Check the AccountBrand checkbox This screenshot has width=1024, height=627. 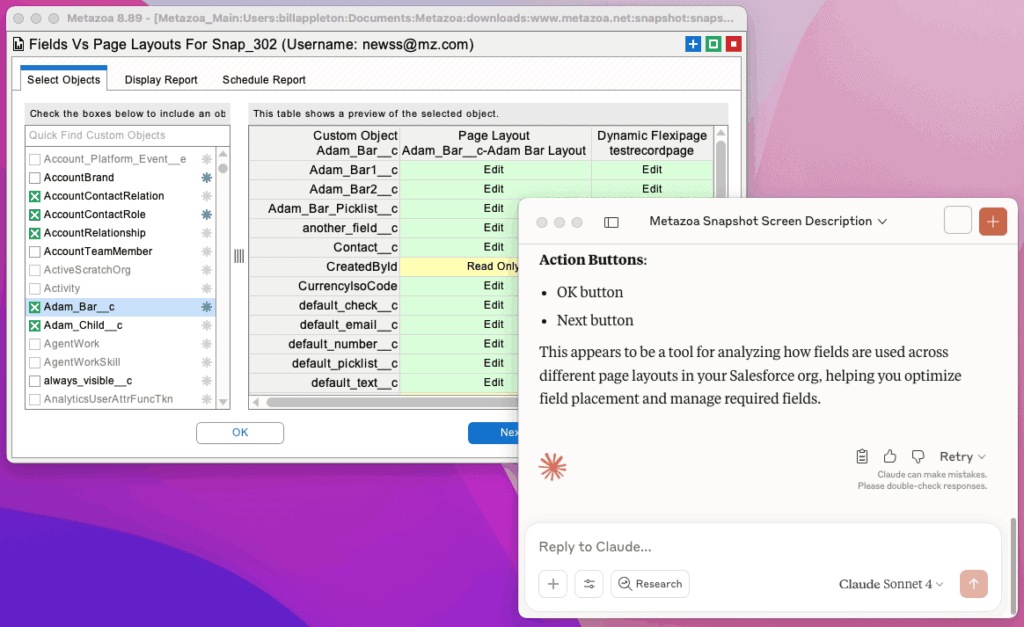(35, 178)
